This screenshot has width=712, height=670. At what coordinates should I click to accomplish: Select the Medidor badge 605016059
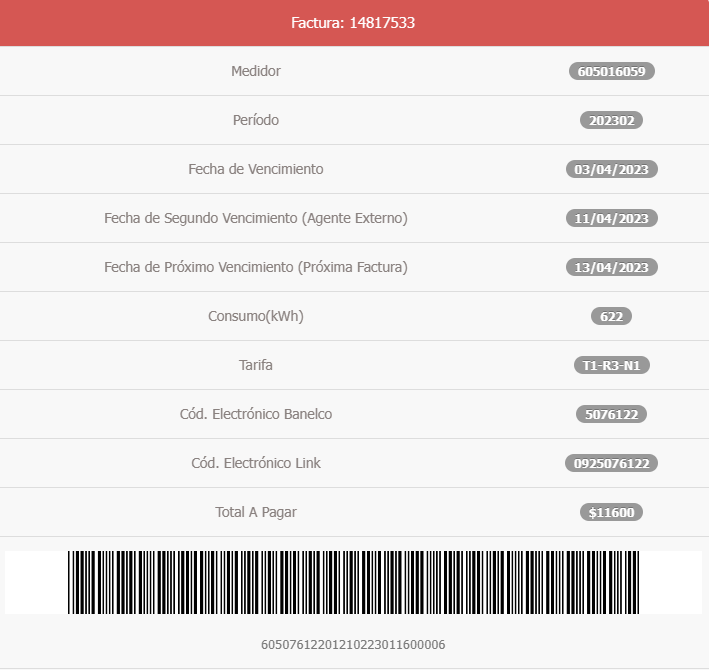tap(612, 71)
